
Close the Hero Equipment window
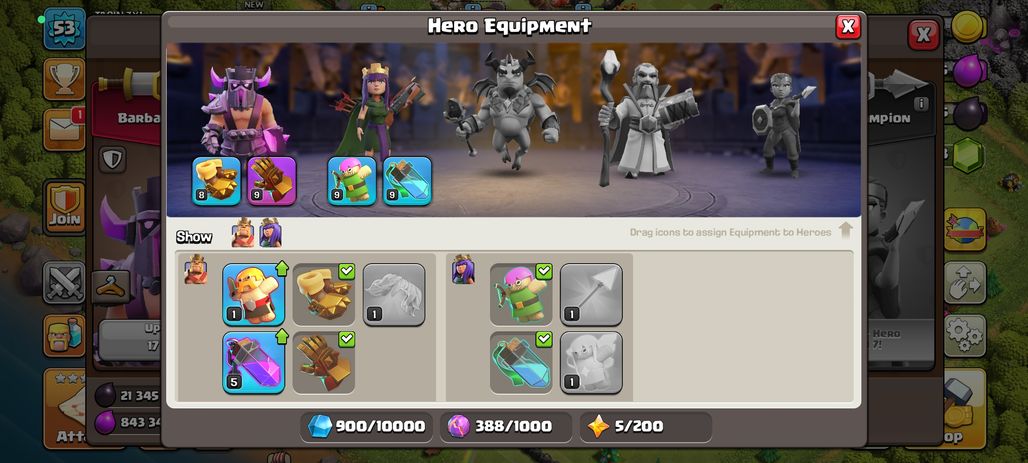click(x=848, y=26)
